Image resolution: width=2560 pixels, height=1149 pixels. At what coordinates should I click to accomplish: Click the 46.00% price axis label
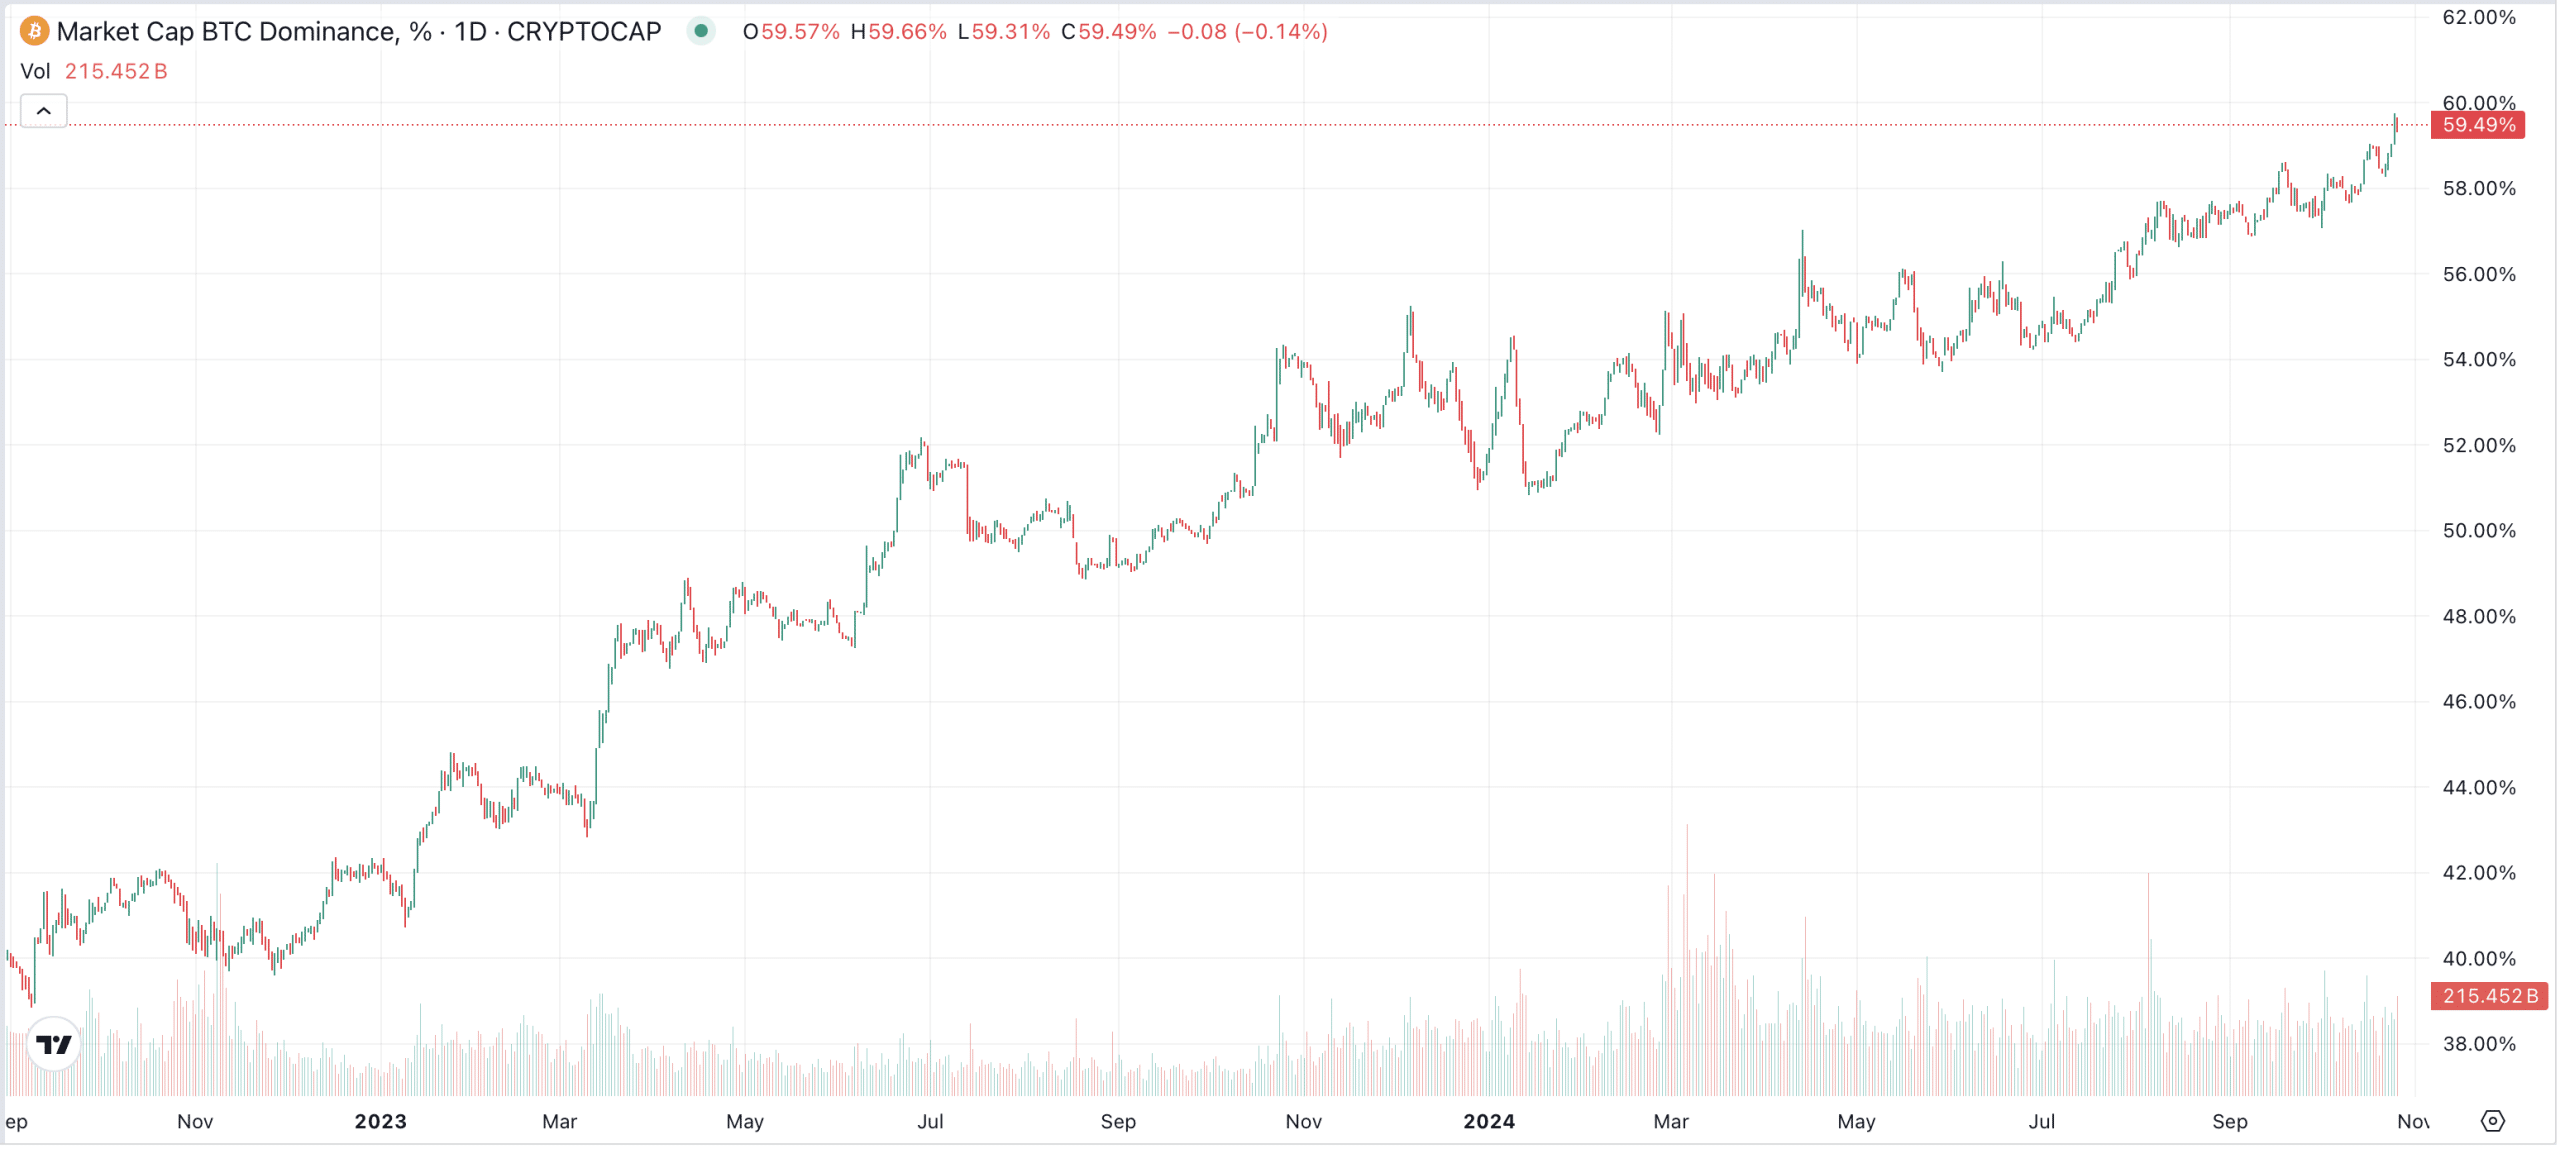(x=2478, y=701)
